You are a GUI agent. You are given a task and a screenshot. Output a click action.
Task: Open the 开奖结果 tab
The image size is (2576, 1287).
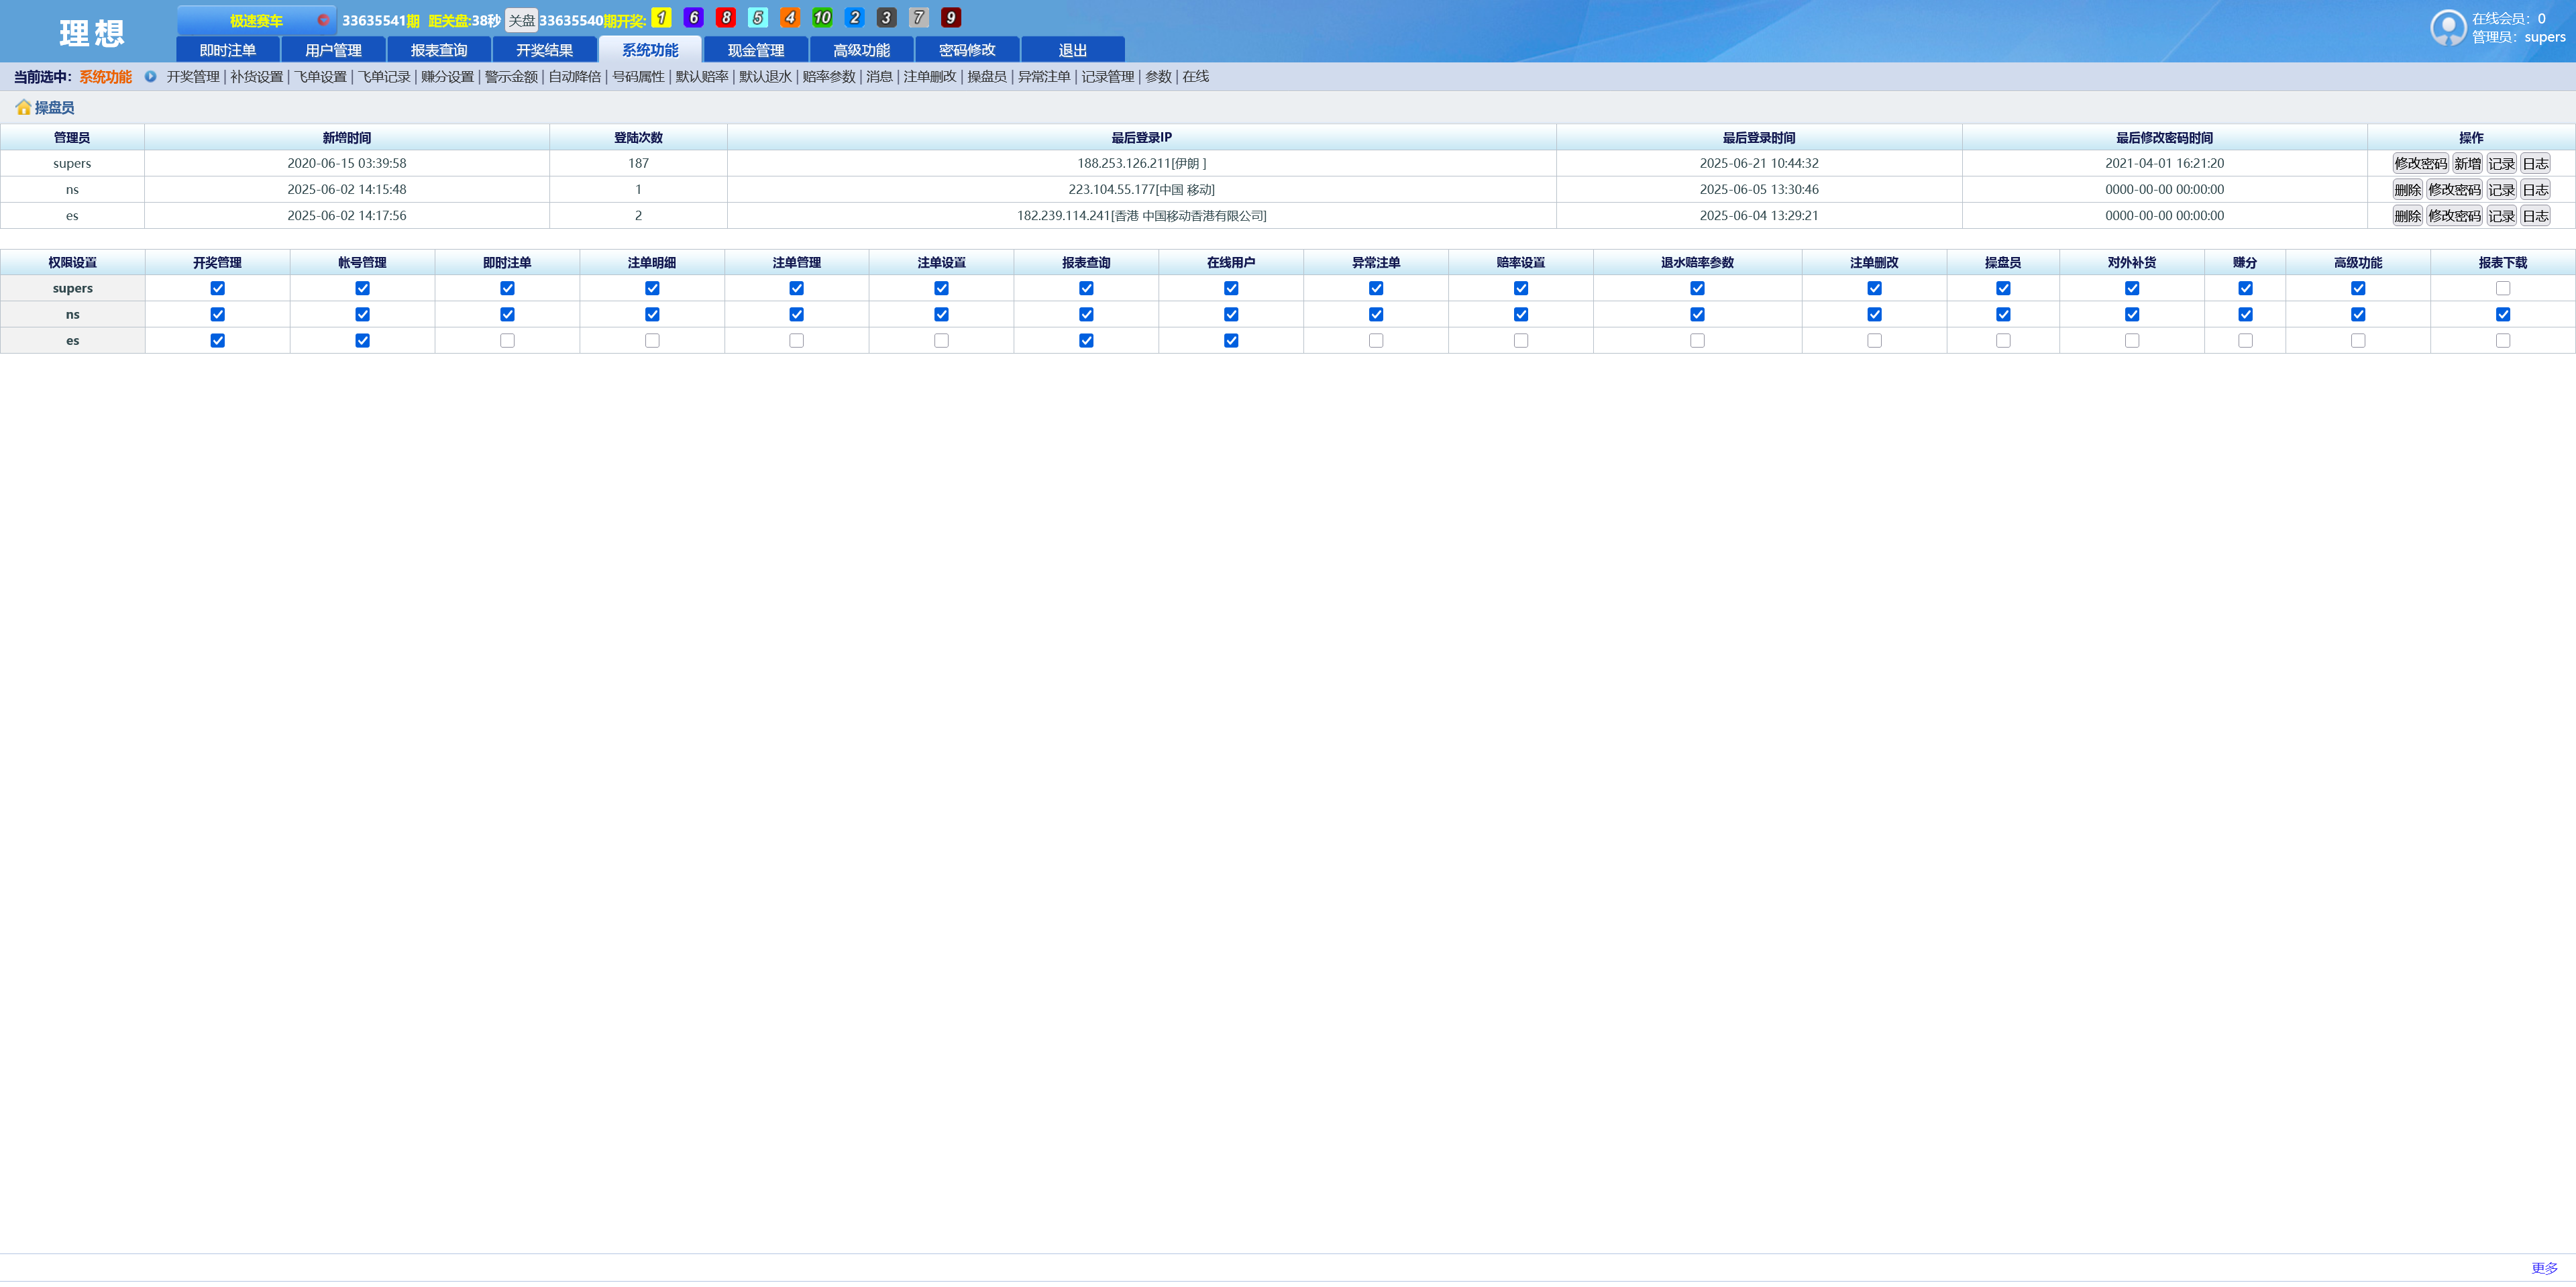pyautogui.click(x=544, y=50)
